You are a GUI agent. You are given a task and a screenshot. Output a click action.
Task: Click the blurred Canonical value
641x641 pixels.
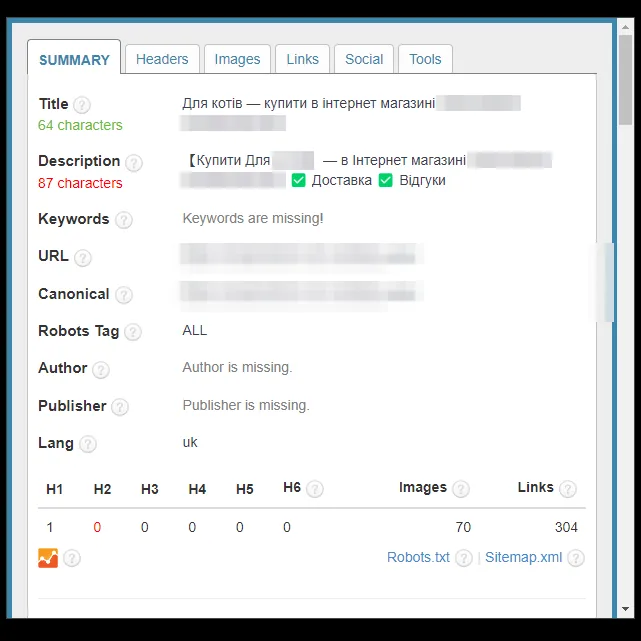pyautogui.click(x=301, y=293)
